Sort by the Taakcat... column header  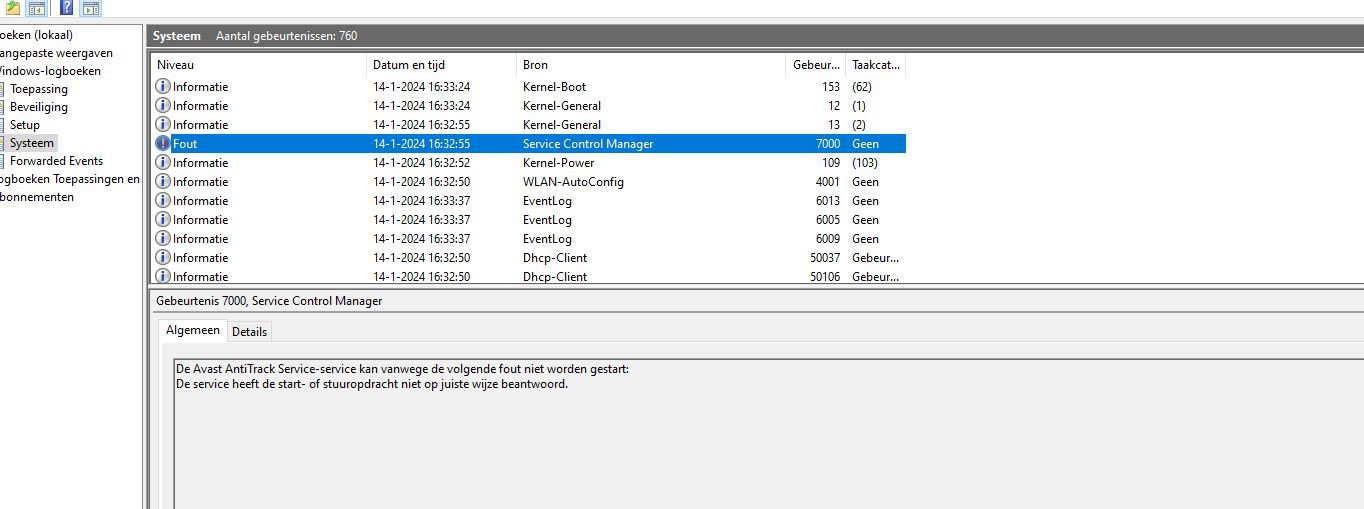click(875, 65)
